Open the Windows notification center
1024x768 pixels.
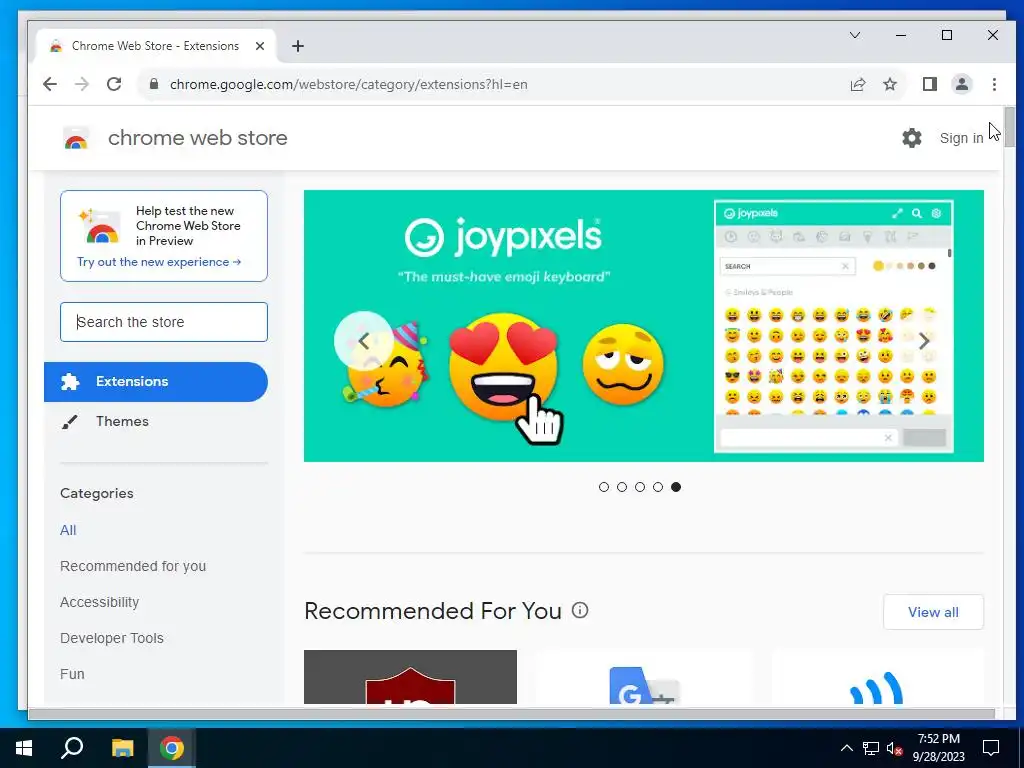pos(991,748)
